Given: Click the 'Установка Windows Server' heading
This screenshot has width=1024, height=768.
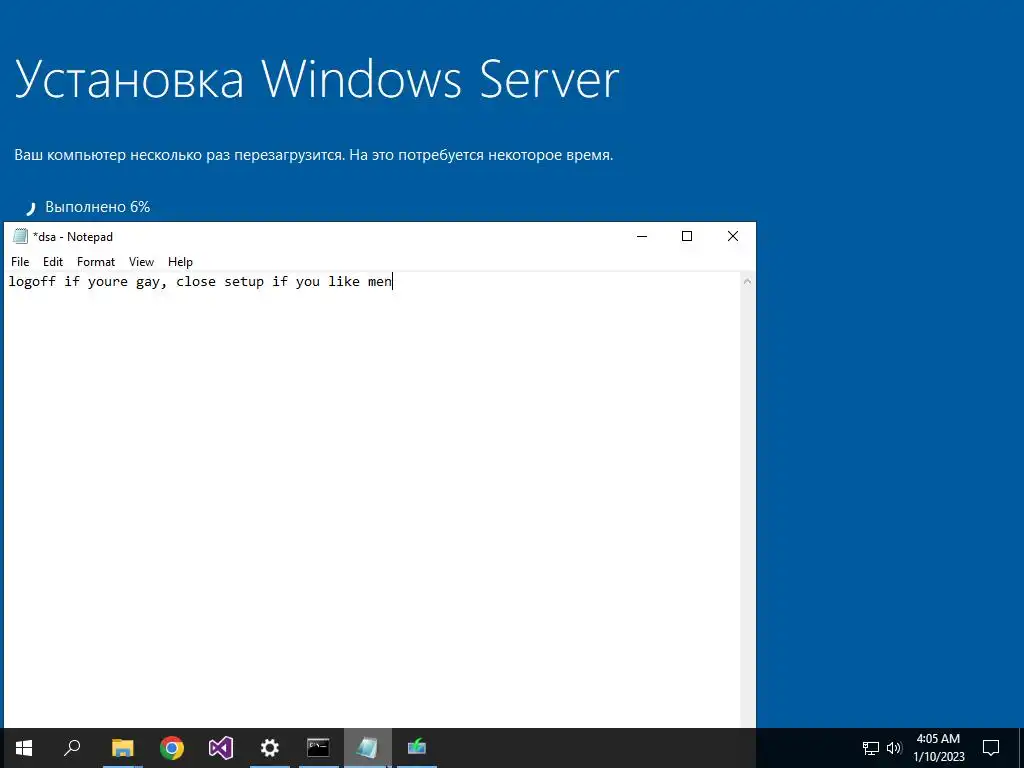Looking at the screenshot, I should coord(316,79).
